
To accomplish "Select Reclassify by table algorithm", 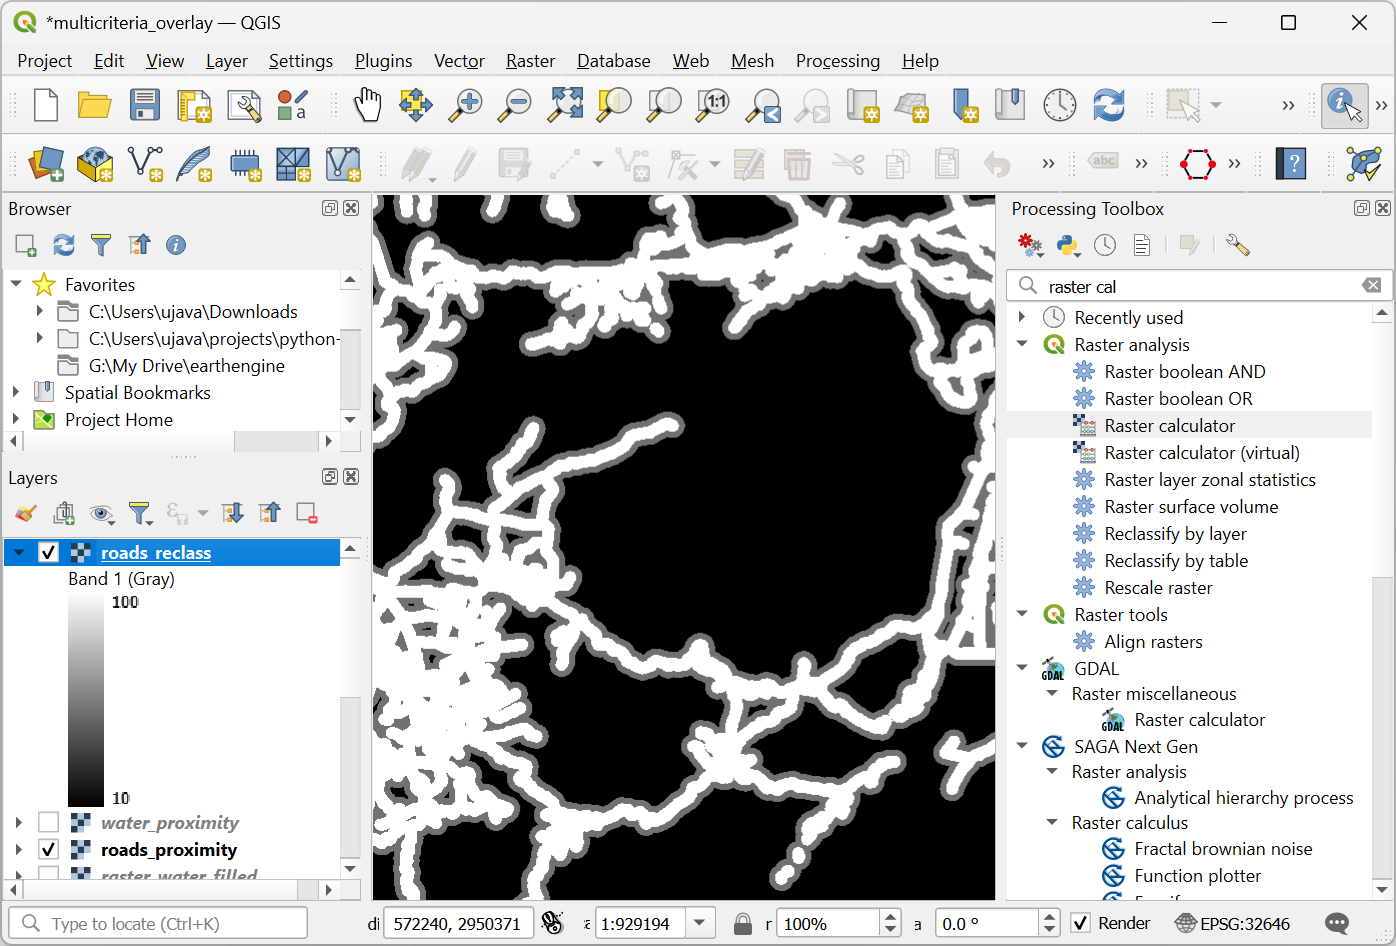I will pyautogui.click(x=1175, y=561).
